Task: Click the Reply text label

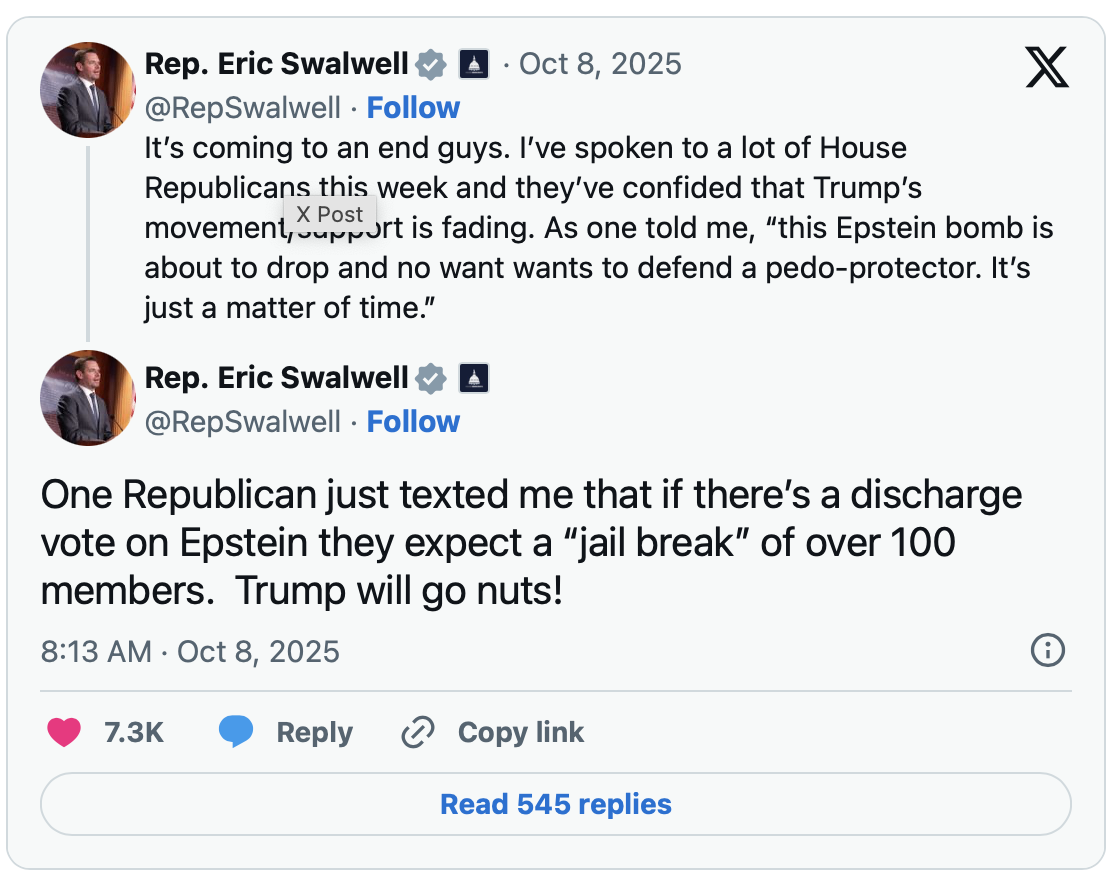Action: [314, 733]
